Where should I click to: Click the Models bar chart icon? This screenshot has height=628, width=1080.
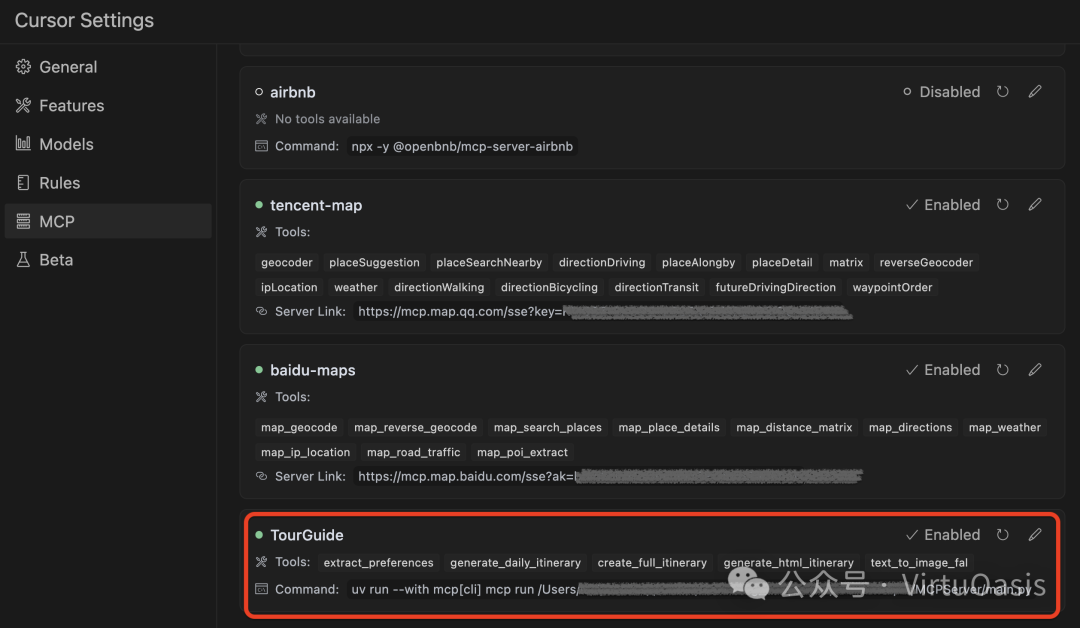pos(23,143)
